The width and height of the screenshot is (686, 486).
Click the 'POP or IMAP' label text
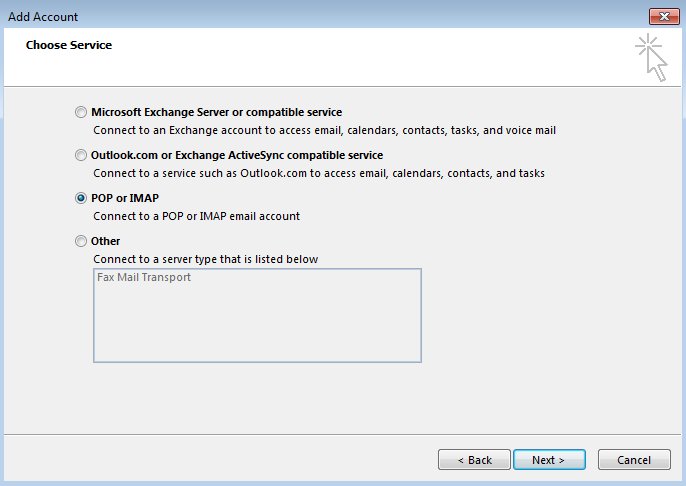pos(125,198)
